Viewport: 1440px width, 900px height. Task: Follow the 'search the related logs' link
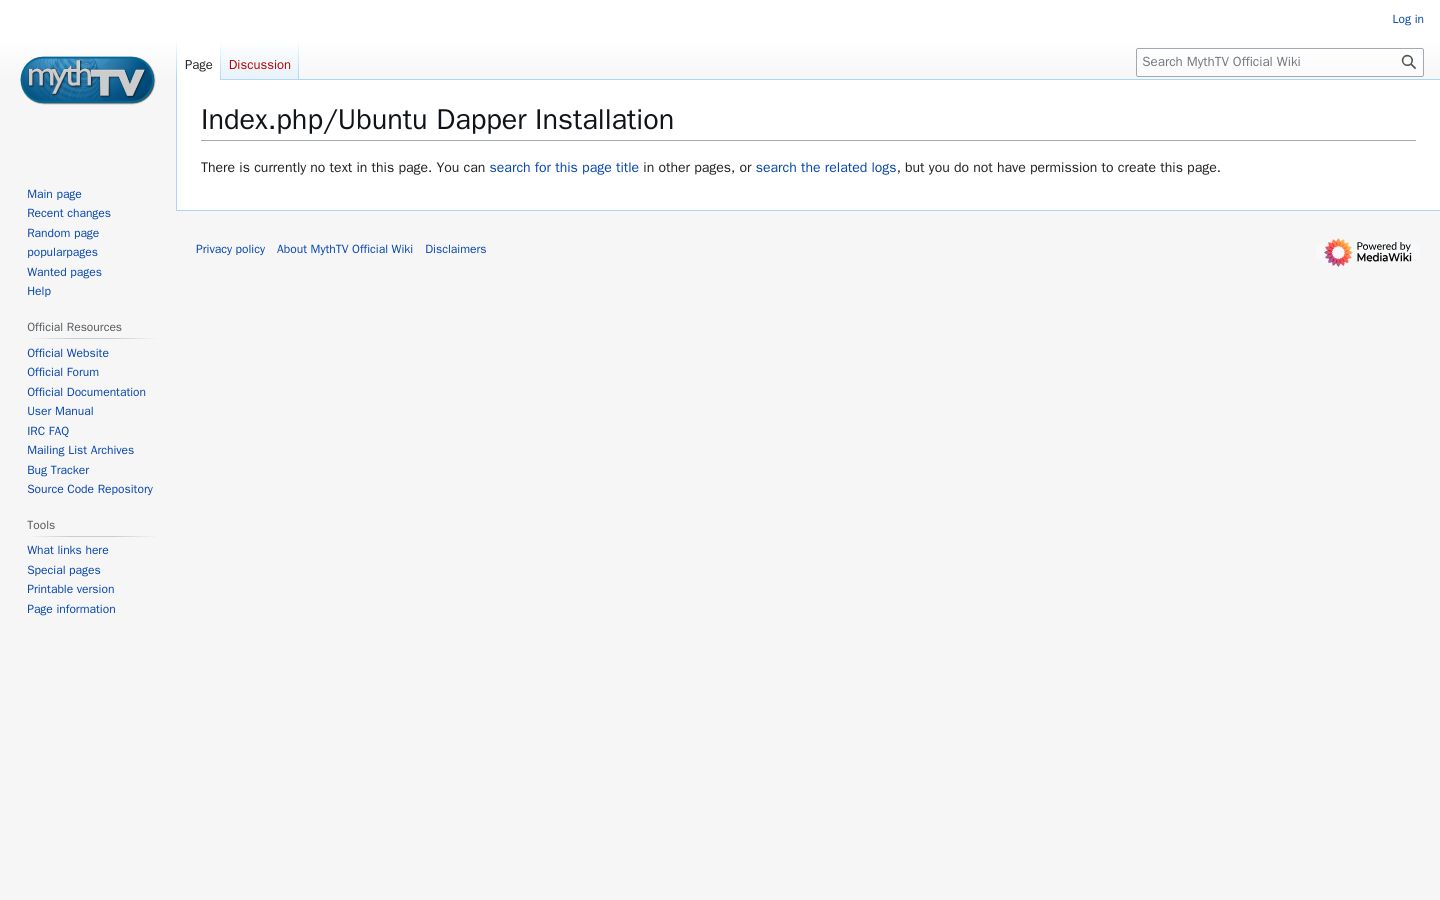coord(826,168)
